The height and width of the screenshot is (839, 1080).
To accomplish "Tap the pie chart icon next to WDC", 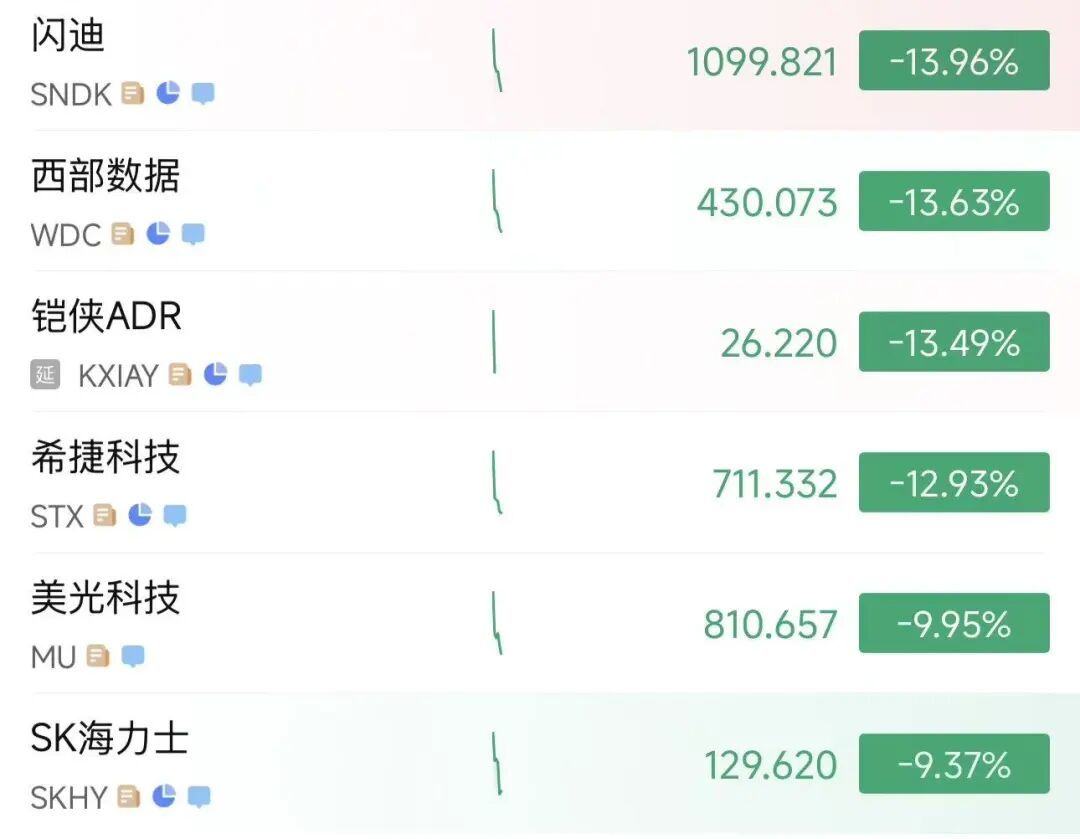I will click(158, 233).
